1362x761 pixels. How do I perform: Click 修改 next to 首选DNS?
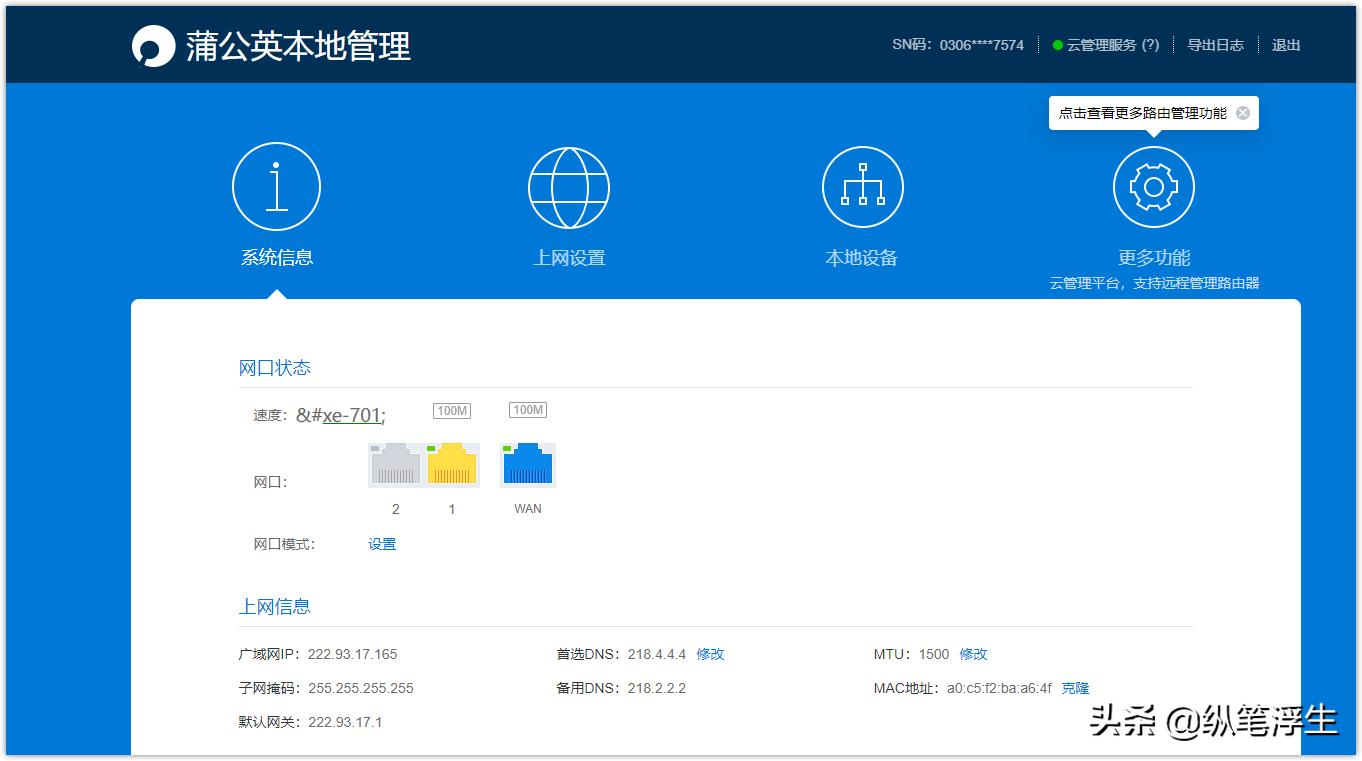(710, 654)
